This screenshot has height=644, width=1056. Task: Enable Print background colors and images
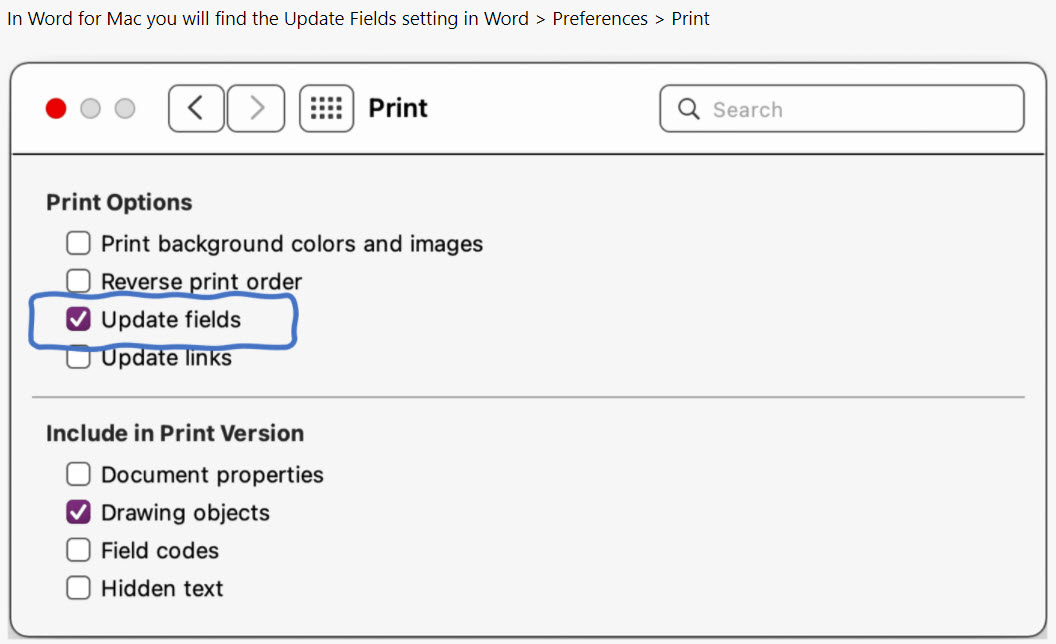coord(78,243)
